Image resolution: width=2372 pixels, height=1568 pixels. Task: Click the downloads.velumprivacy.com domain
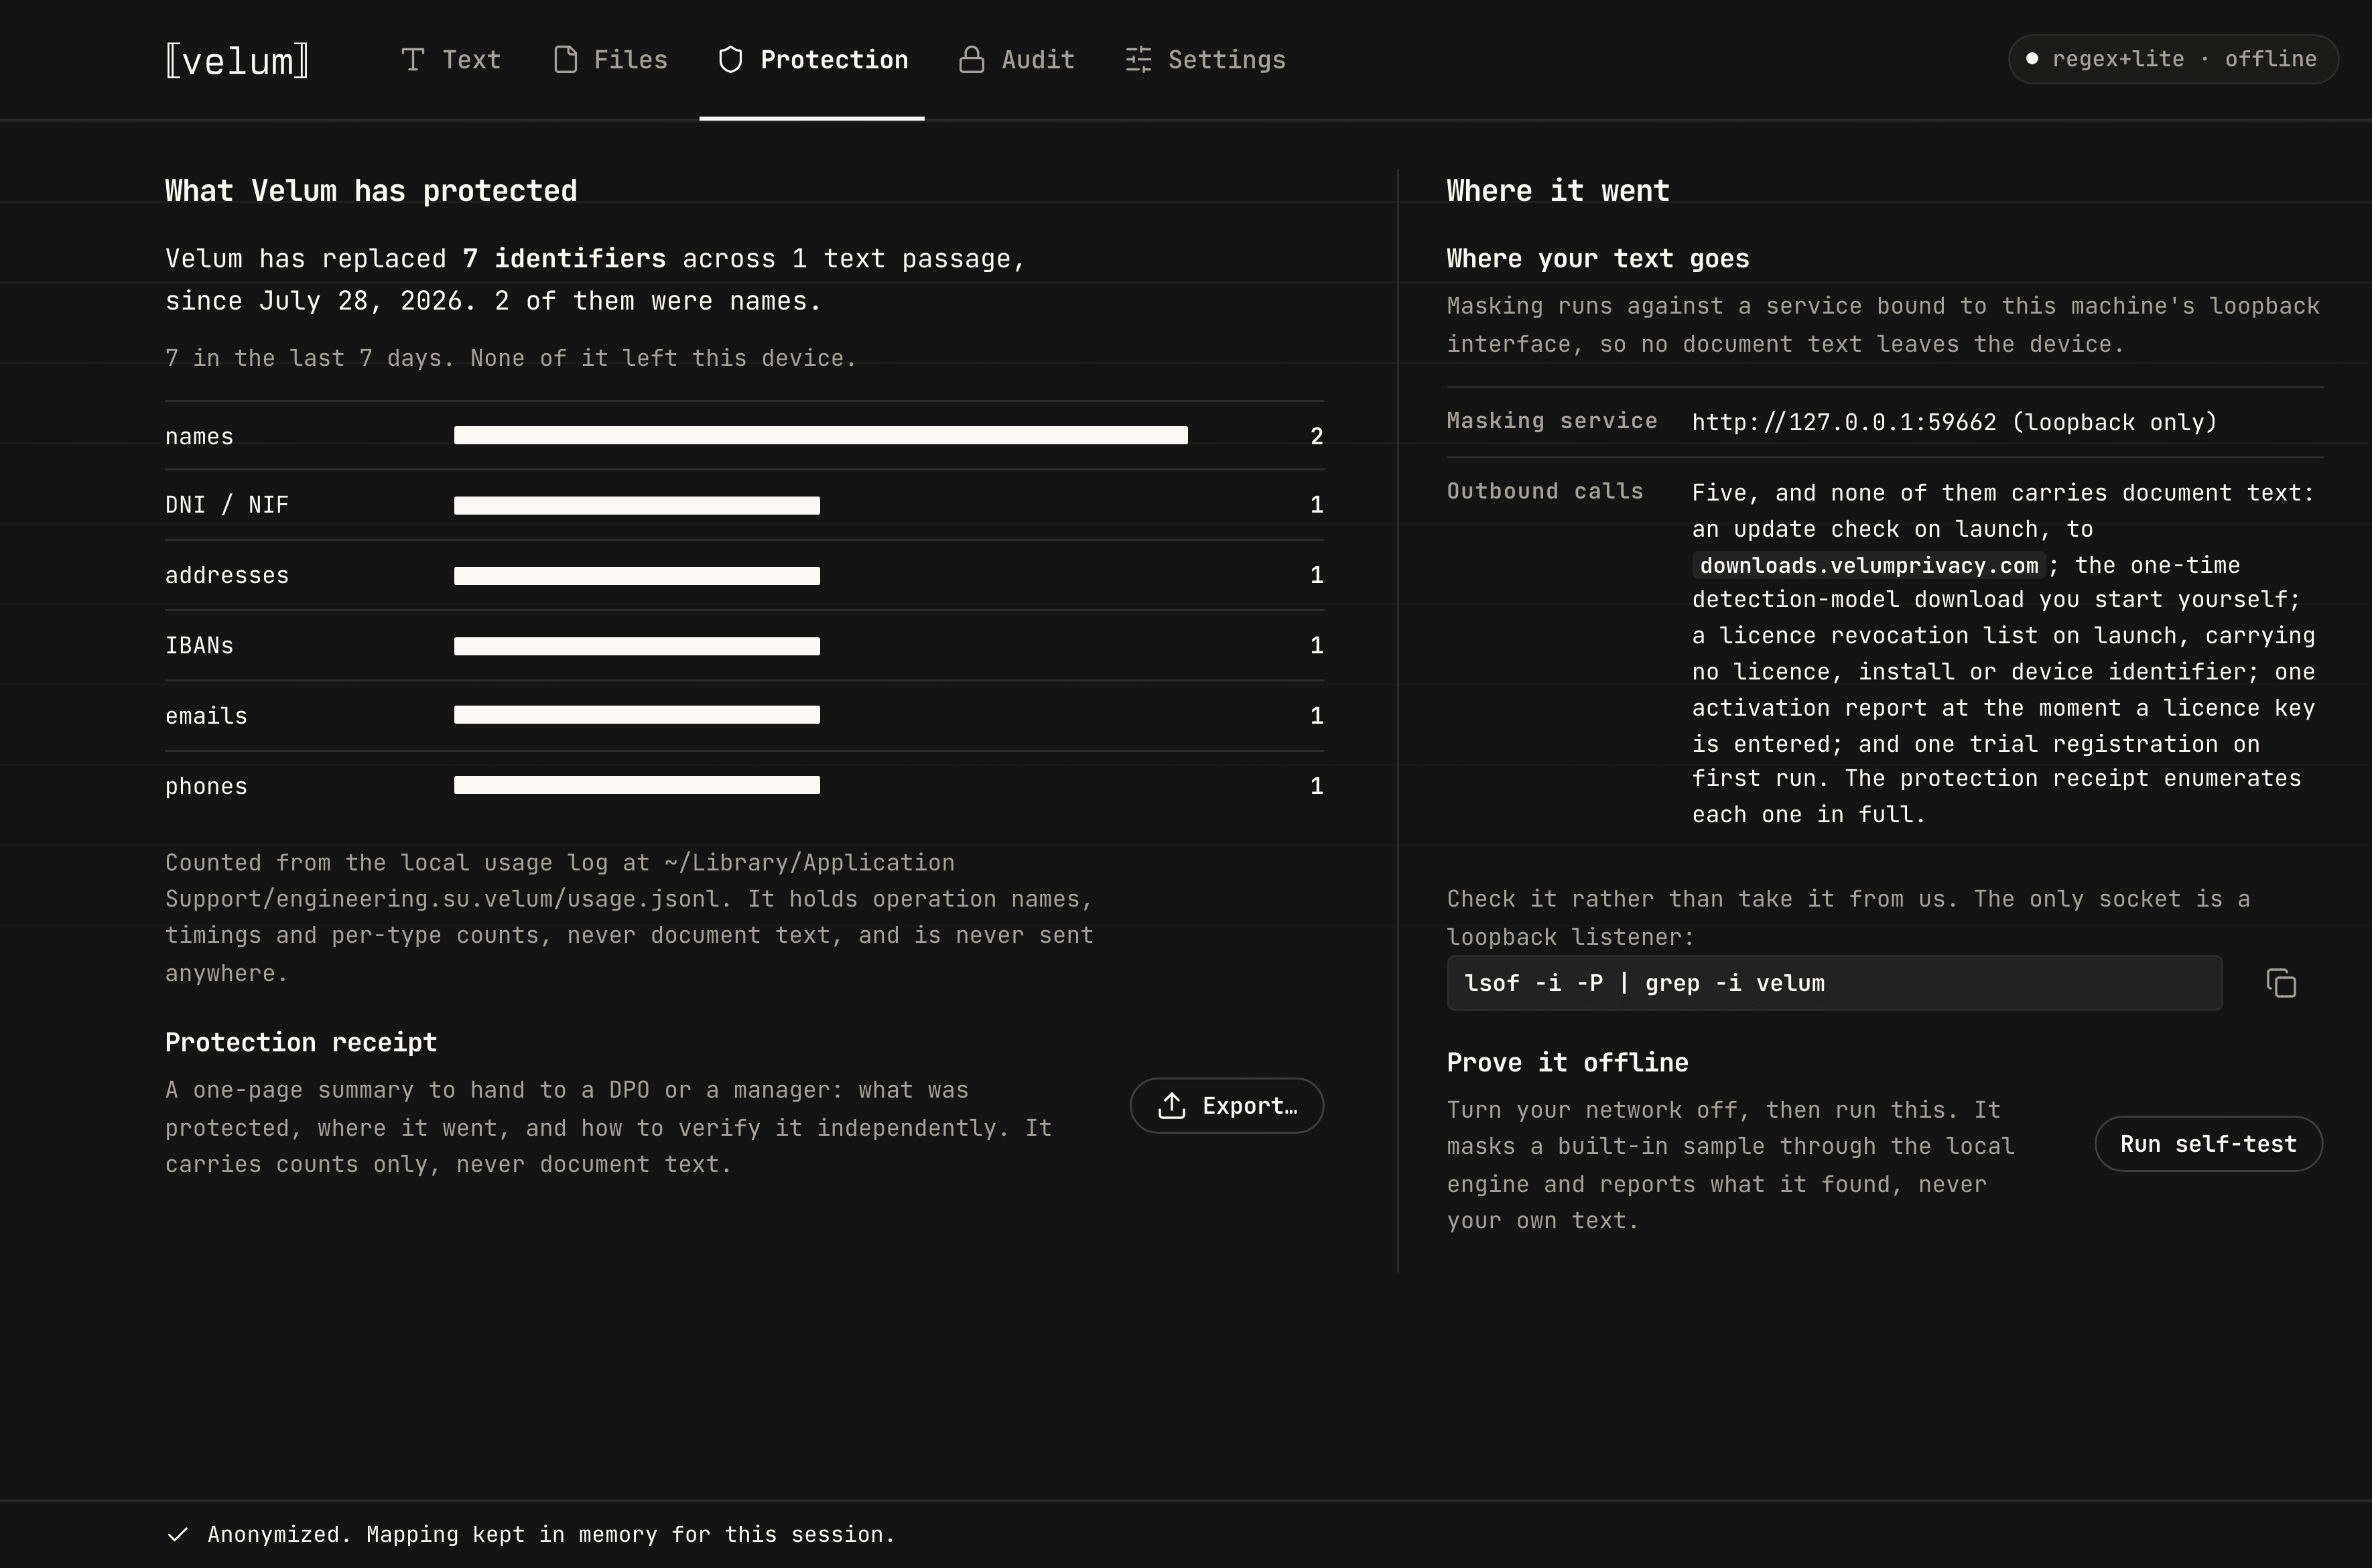(1869, 565)
